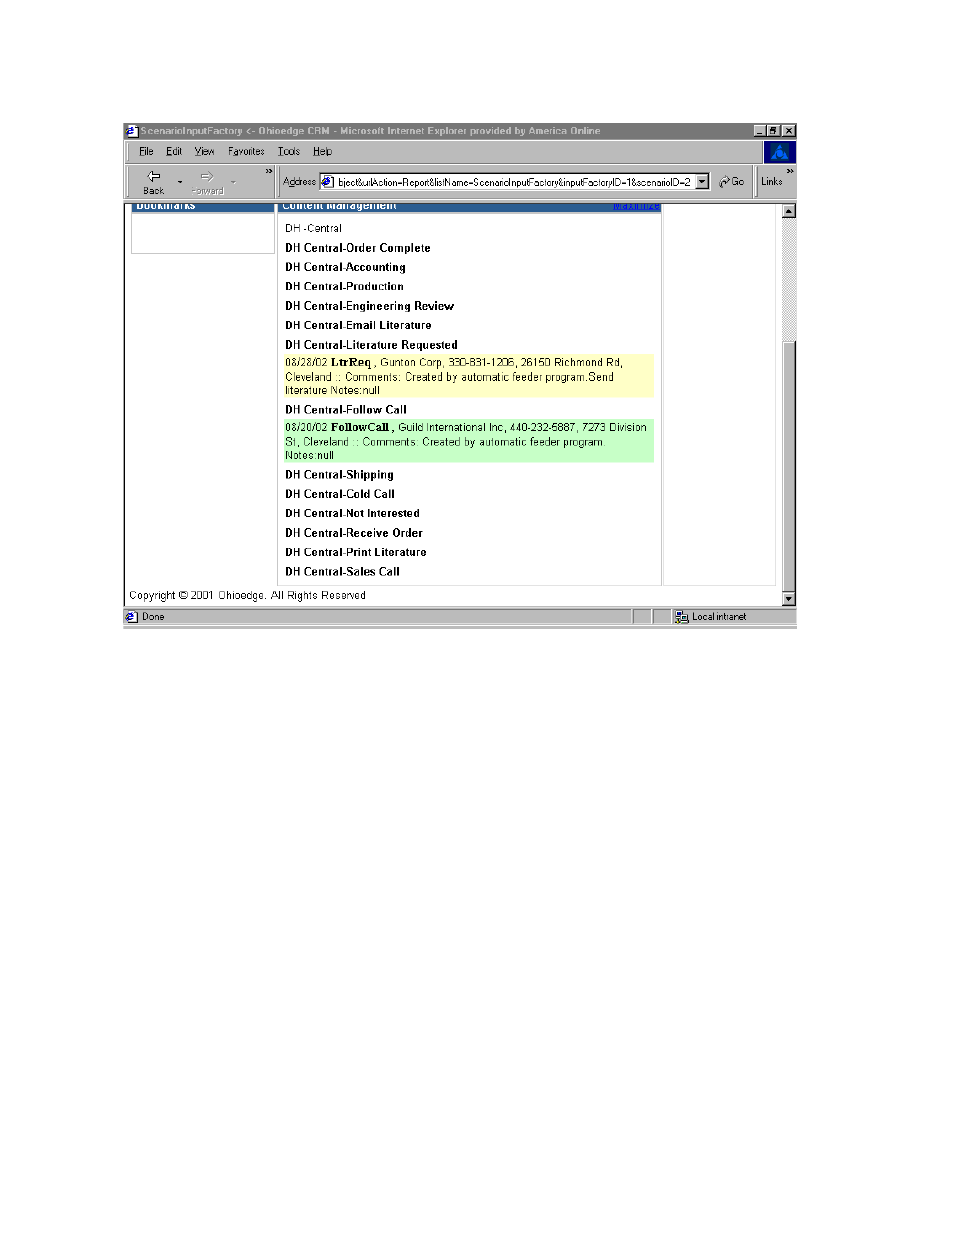Viewport: 954px width, 1235px height.
Task: Click the Copyright 2001 Ohioedge footer text
Action: (247, 596)
